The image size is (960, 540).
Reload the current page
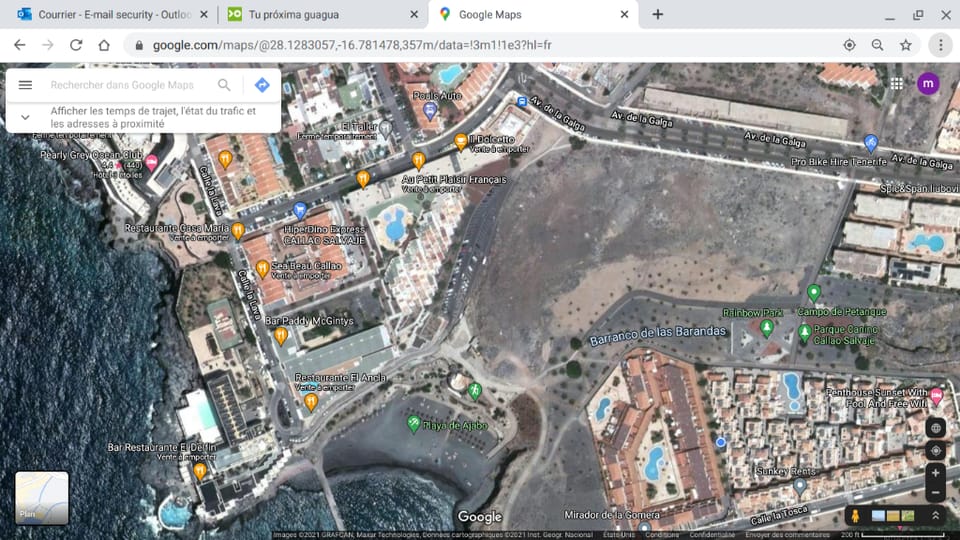pyautogui.click(x=76, y=45)
